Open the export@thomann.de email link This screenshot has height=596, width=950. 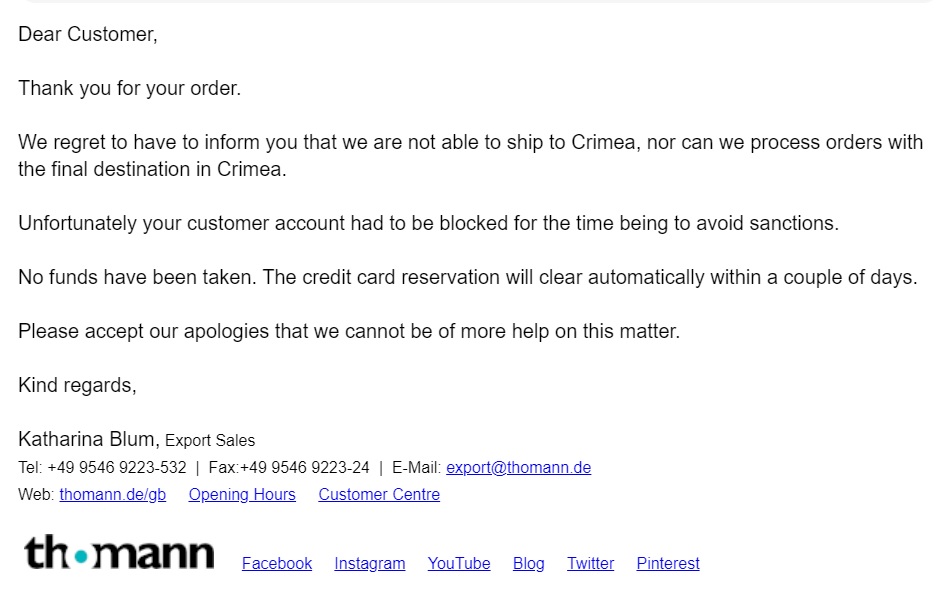click(x=518, y=468)
